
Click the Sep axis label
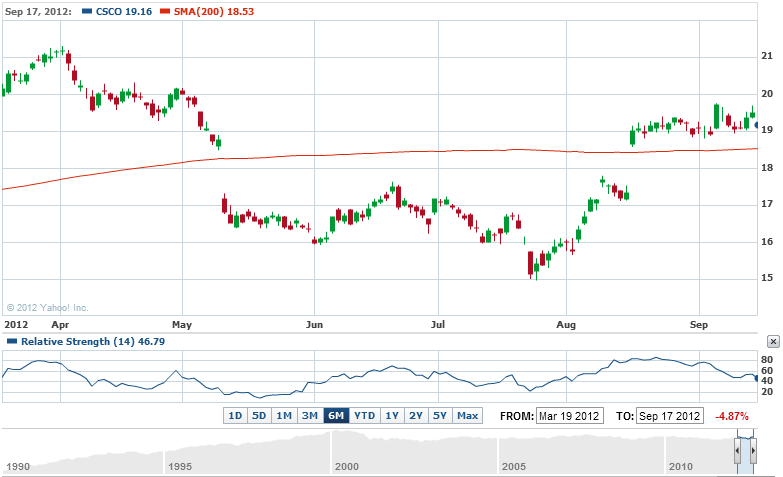699,325
